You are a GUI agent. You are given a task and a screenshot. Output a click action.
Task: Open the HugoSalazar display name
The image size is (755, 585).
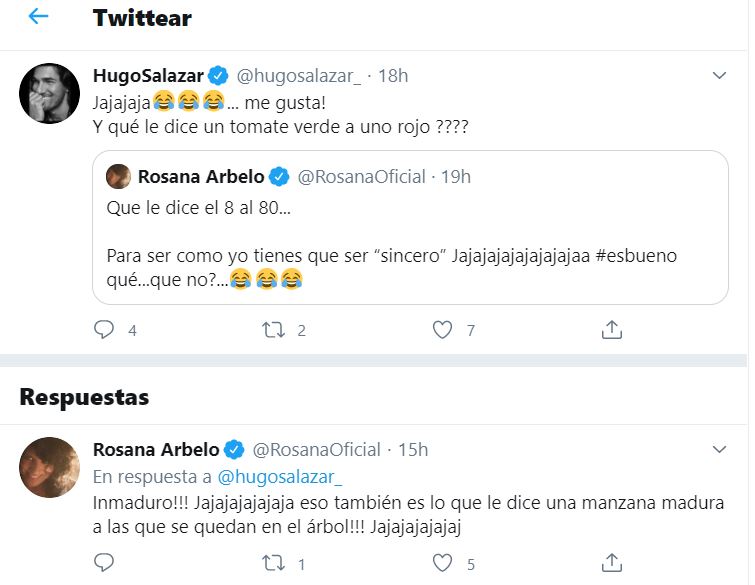pos(148,76)
